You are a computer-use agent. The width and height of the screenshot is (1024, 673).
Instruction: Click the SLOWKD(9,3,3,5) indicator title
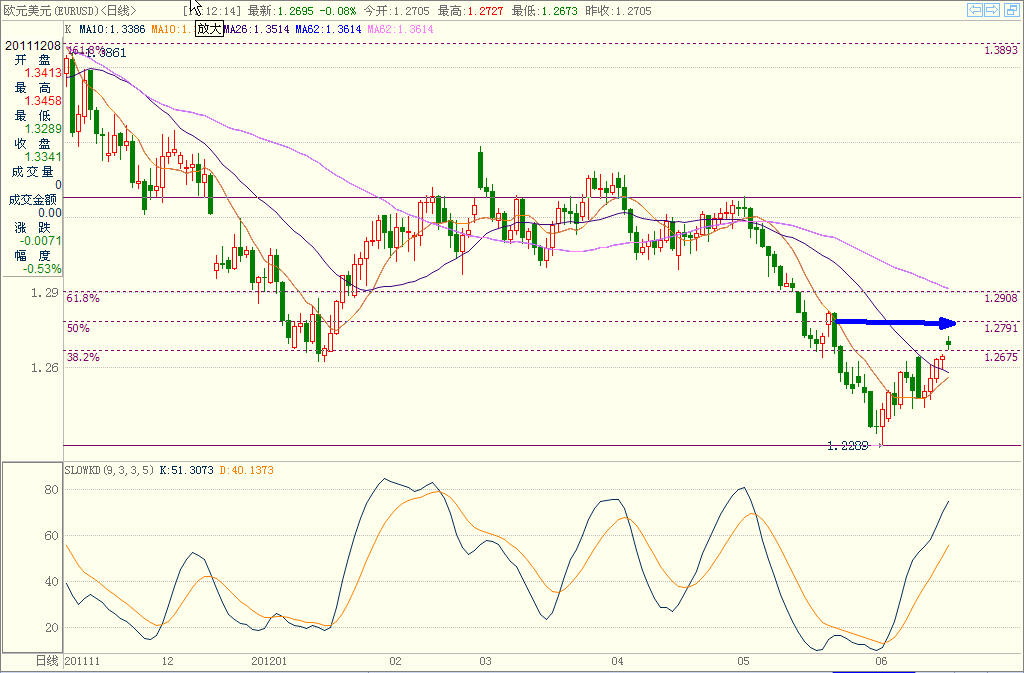109,470
